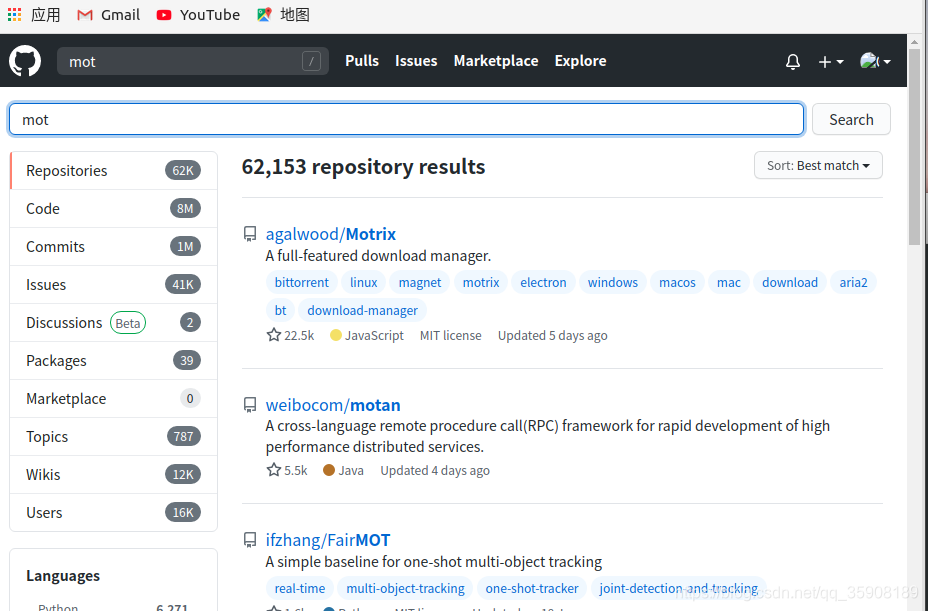The width and height of the screenshot is (928, 611).
Task: Open Marketplace in the header
Action: pyautogui.click(x=496, y=61)
